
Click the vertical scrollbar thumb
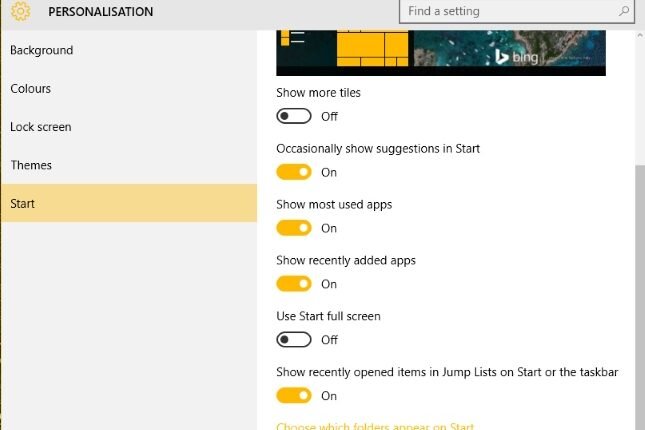click(640, 296)
